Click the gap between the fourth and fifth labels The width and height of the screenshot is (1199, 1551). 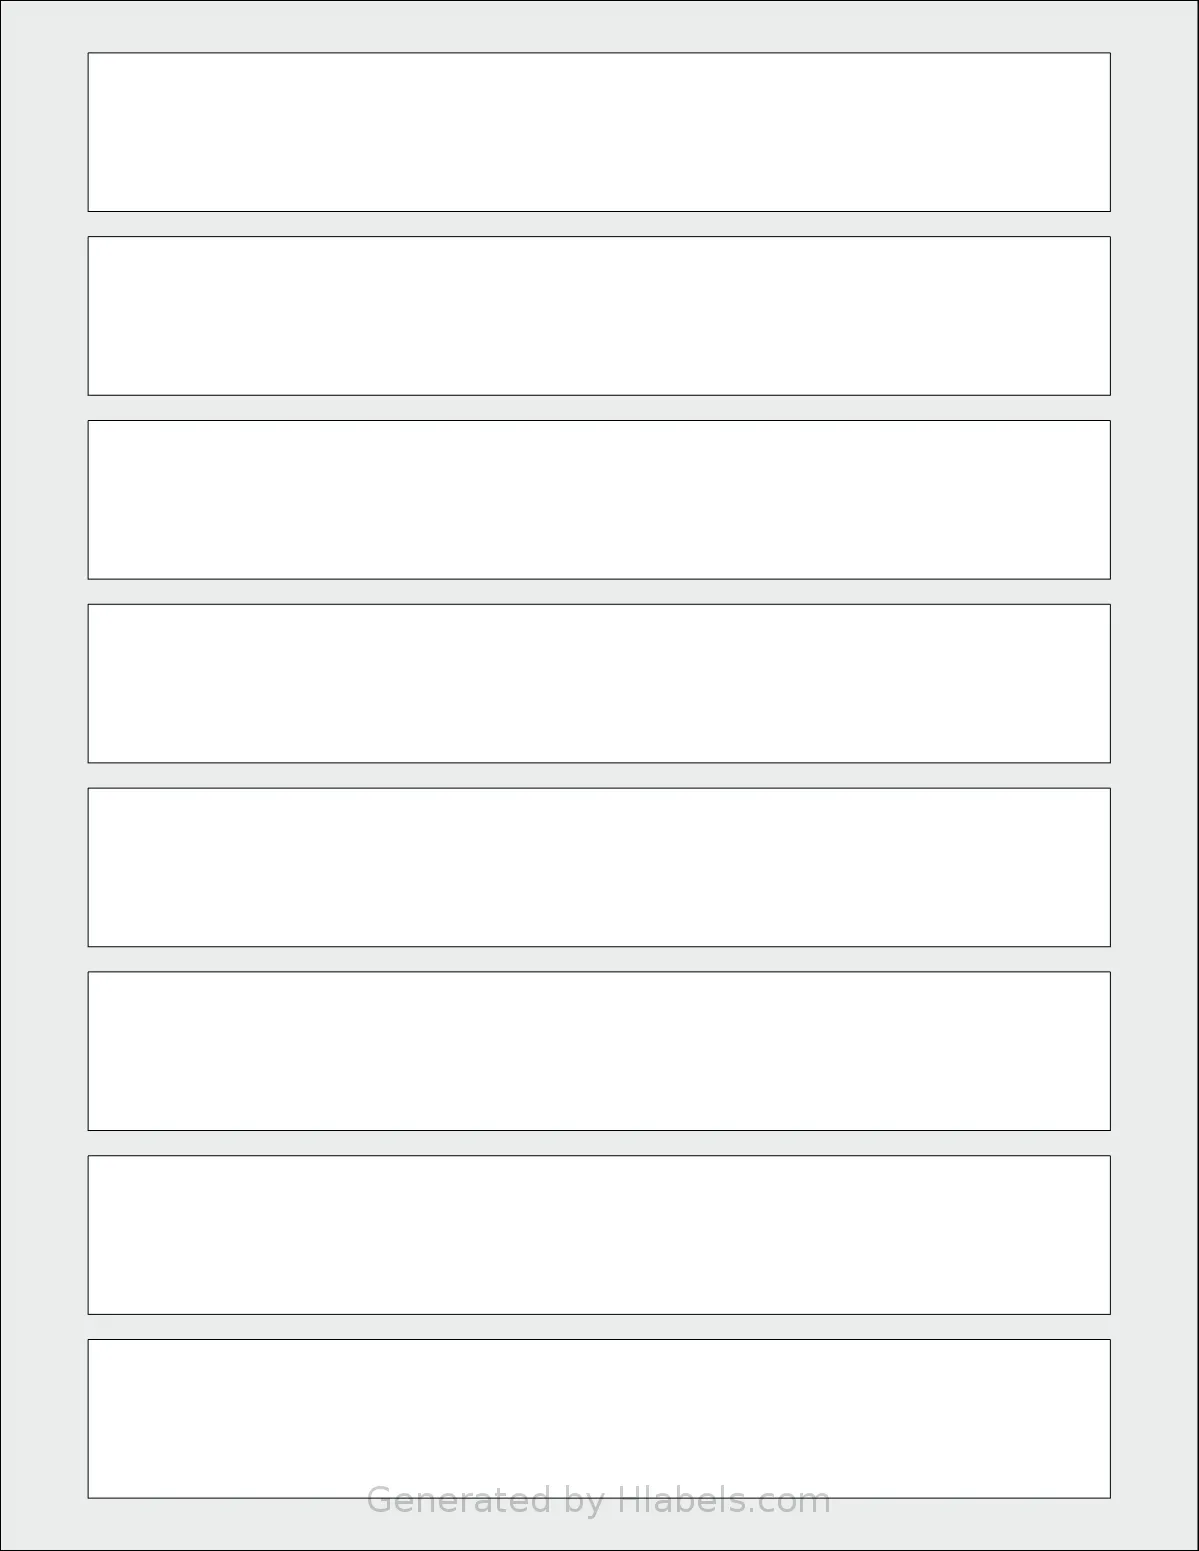(x=599, y=775)
